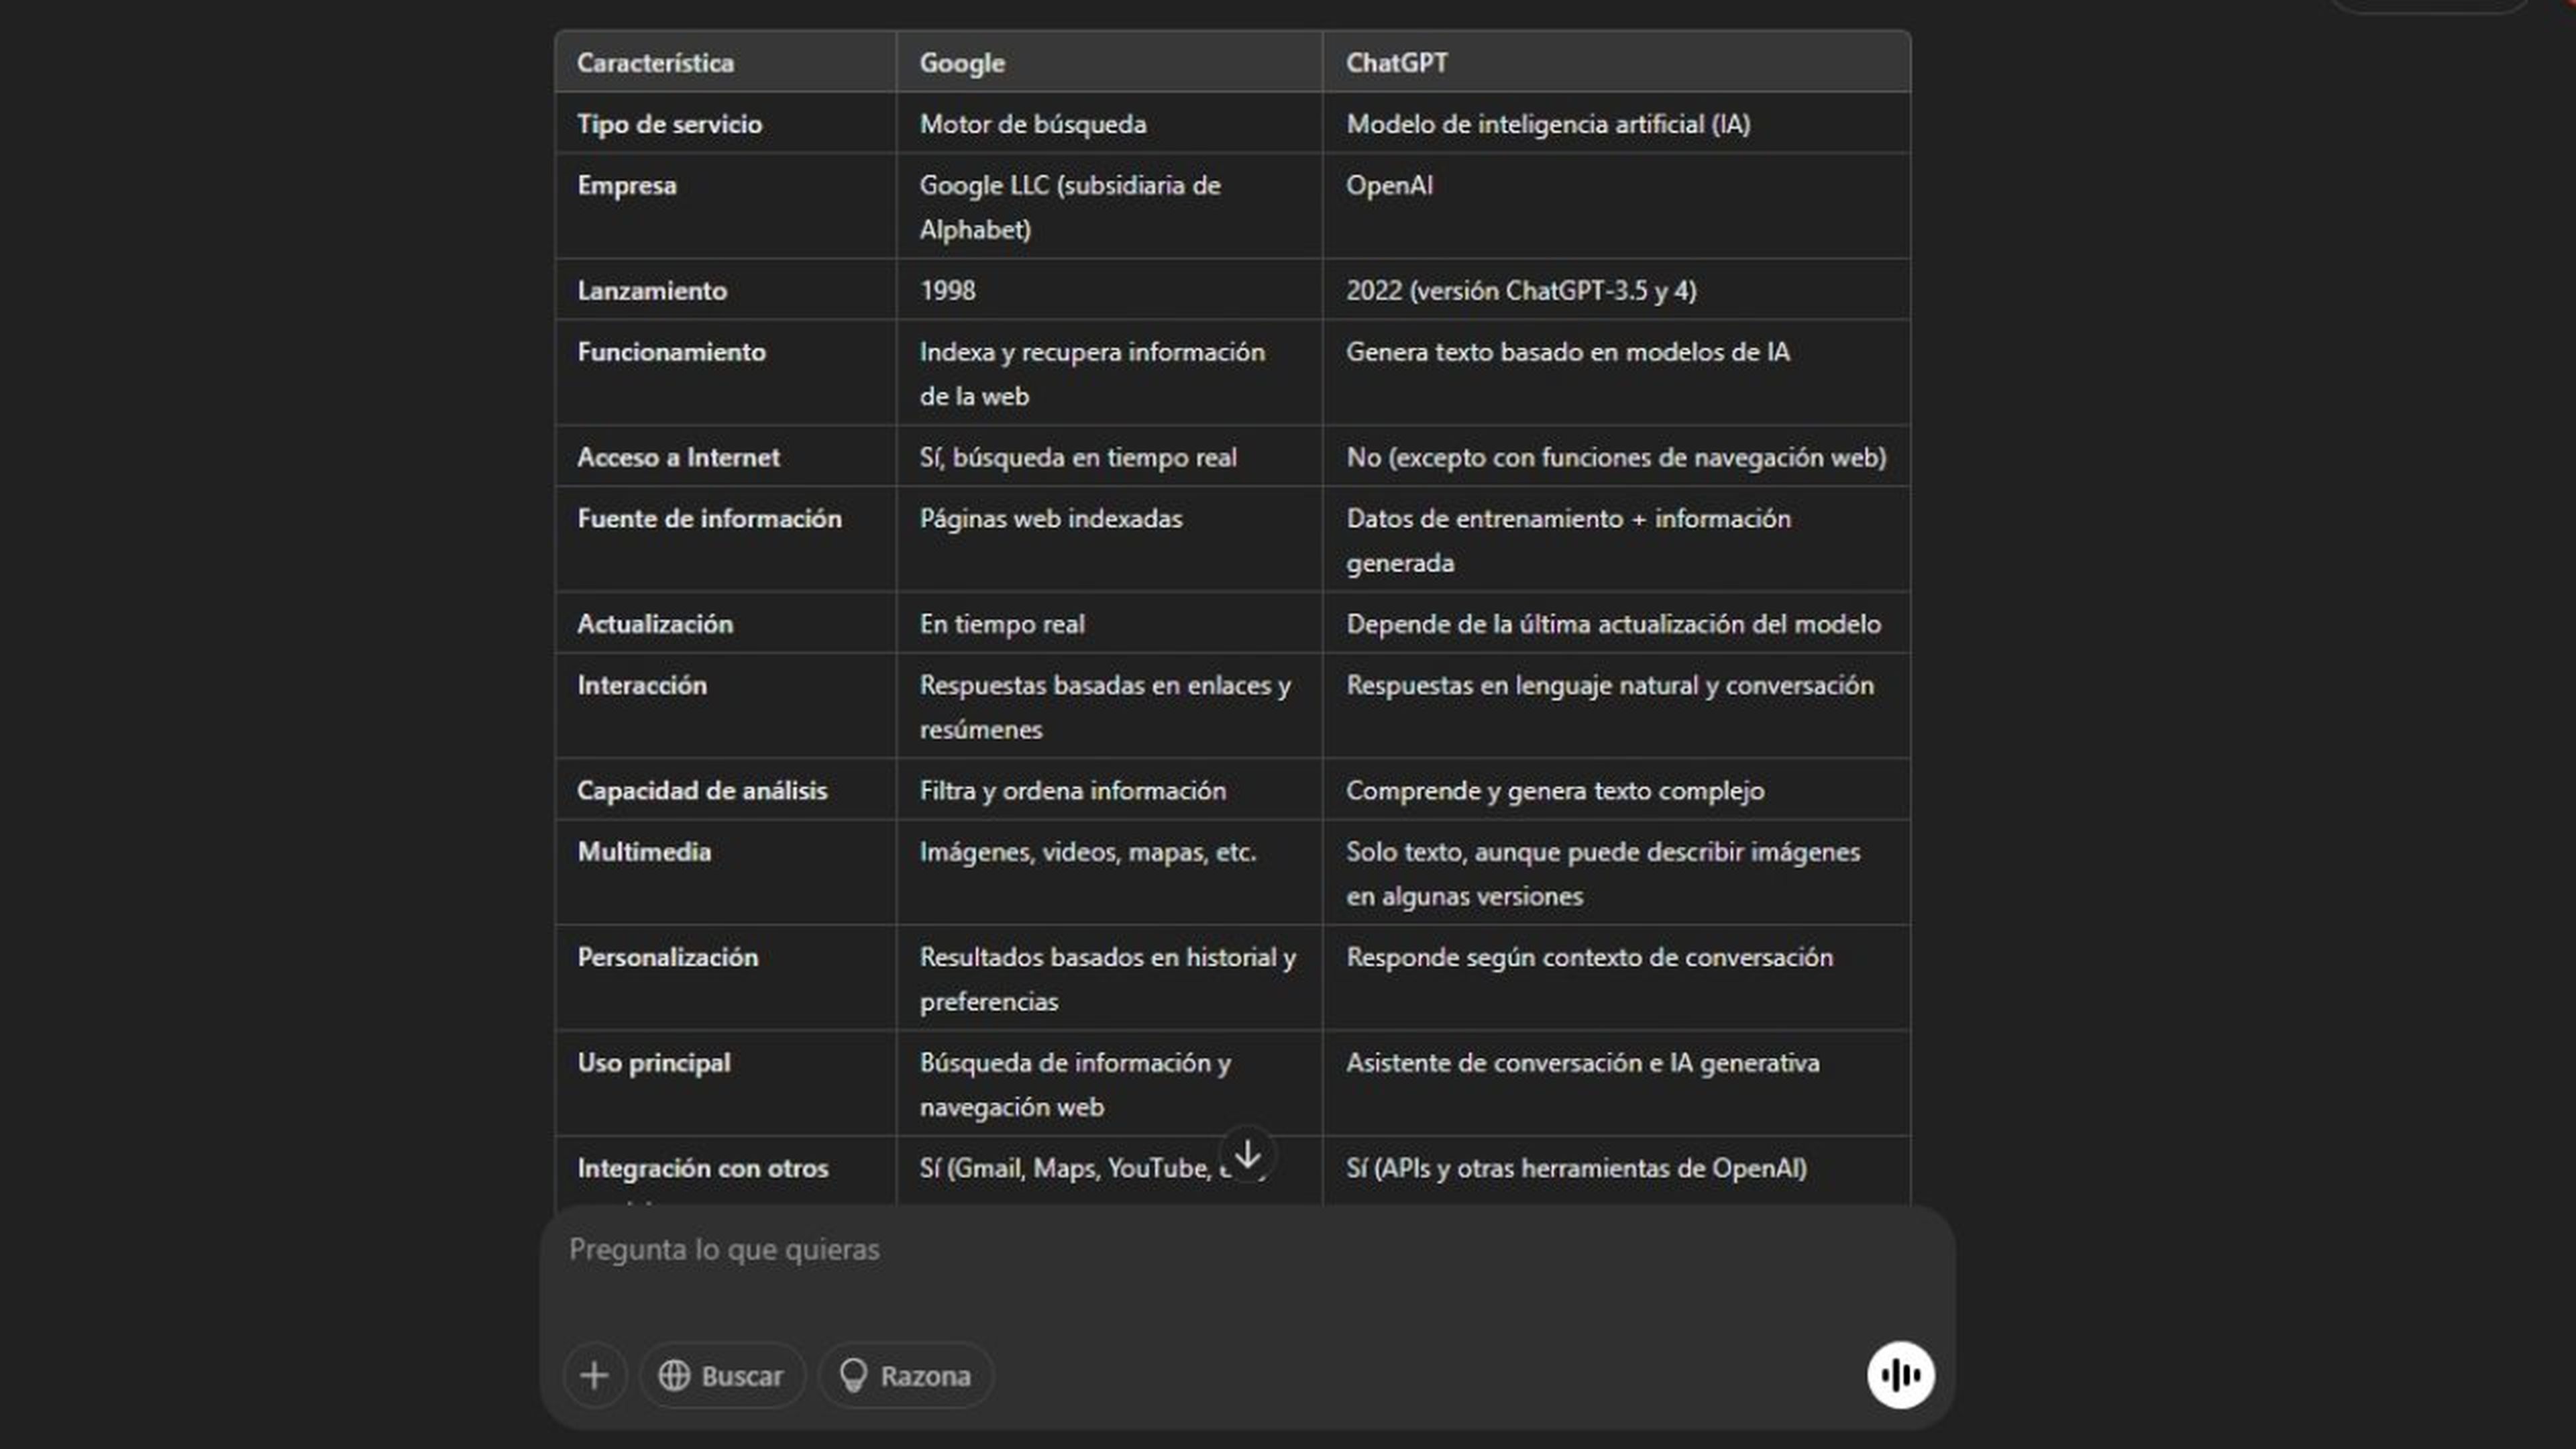Click the 'Motor de búsqueda' cell
2576x1449 pixels.
1032,124
